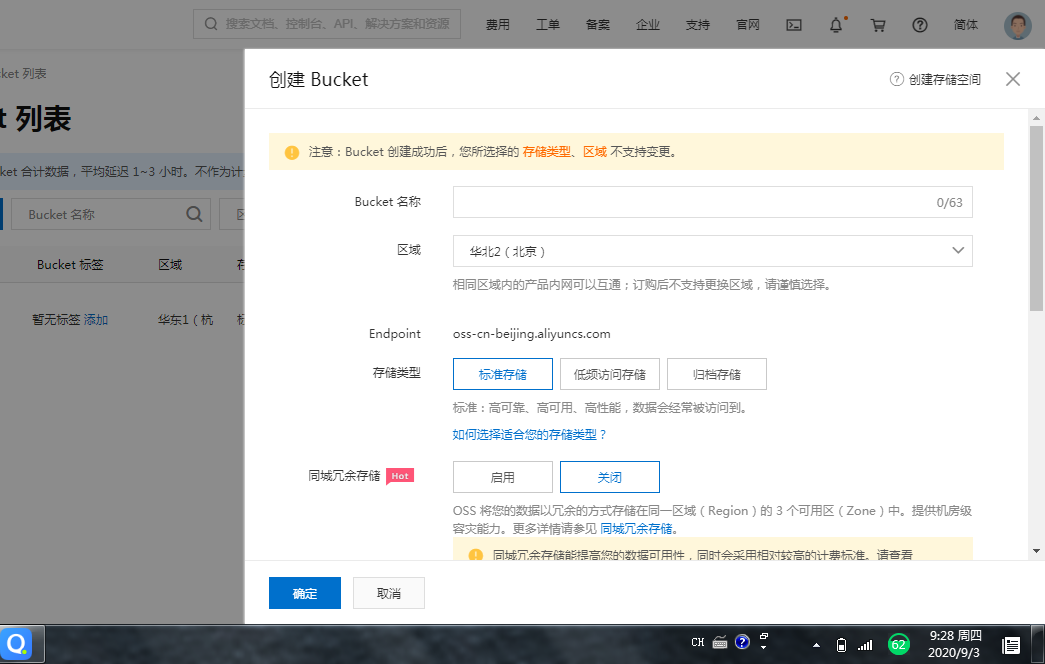Show hidden tray icons arrow
This screenshot has width=1045, height=664.
coord(816,645)
